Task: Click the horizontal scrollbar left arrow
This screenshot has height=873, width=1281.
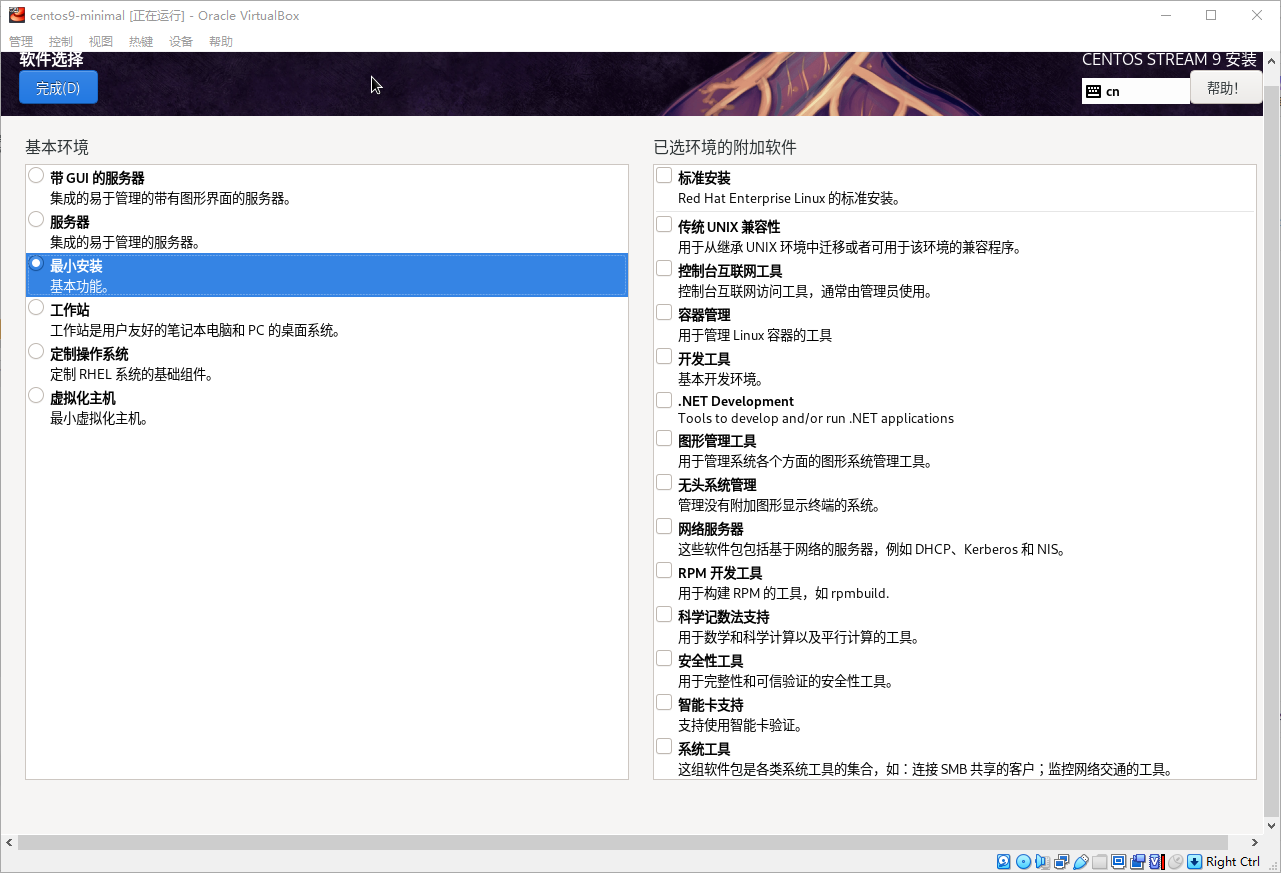Action: [9, 842]
